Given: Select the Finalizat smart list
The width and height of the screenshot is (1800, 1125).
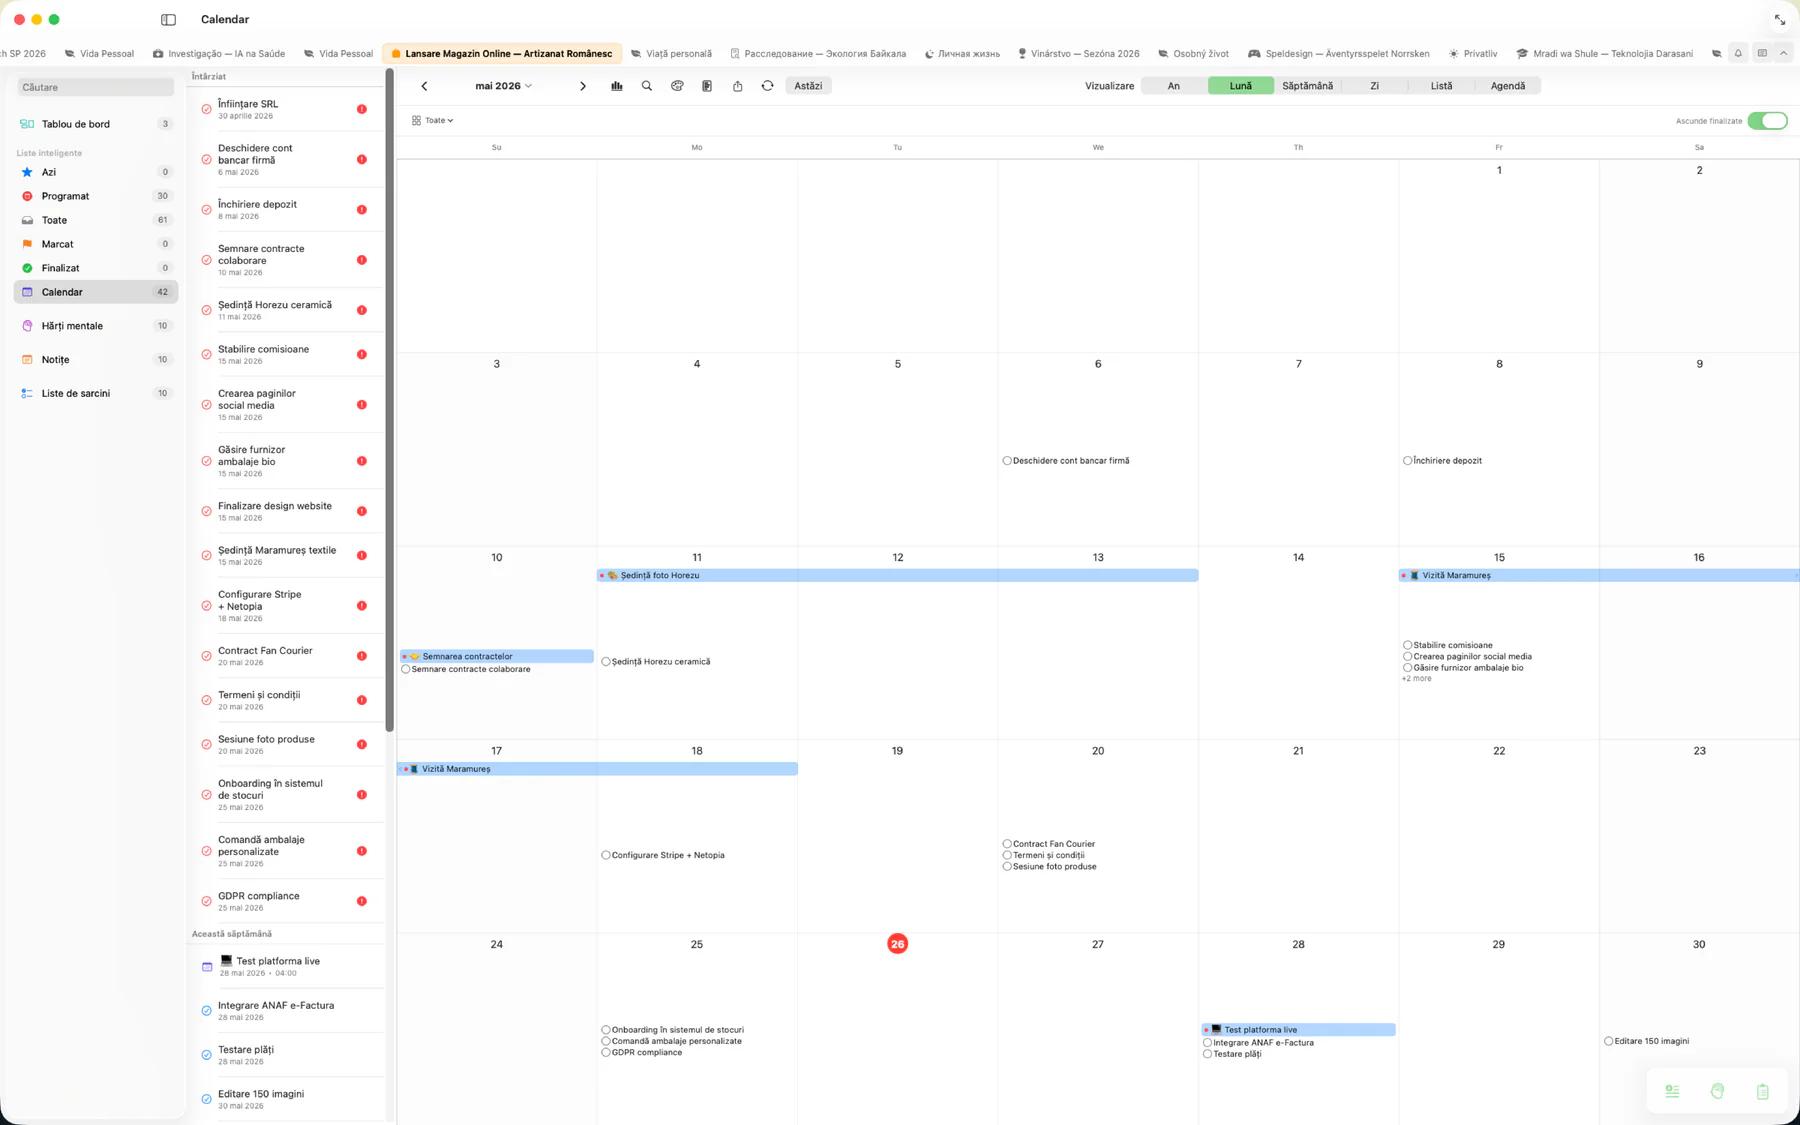Looking at the screenshot, I should (x=96, y=268).
